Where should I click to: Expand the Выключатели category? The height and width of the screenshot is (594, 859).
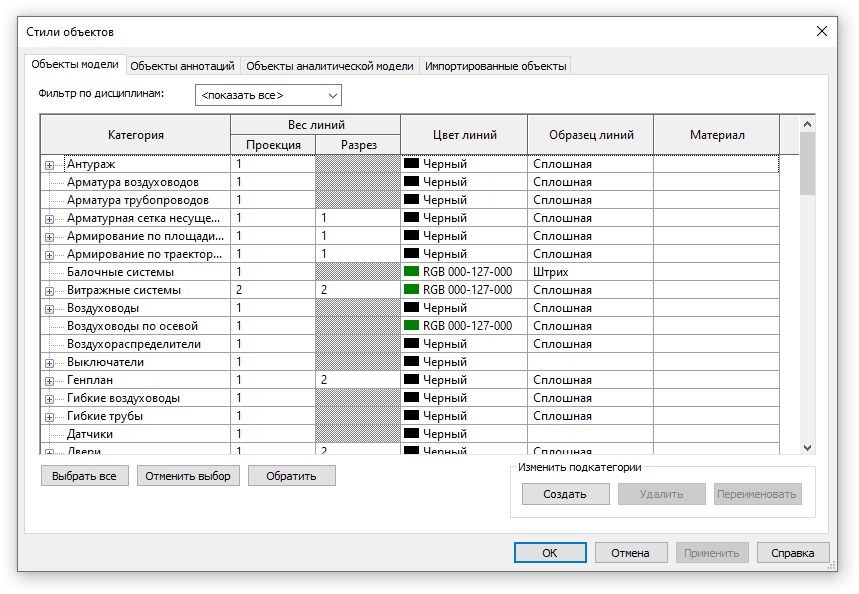tap(49, 363)
